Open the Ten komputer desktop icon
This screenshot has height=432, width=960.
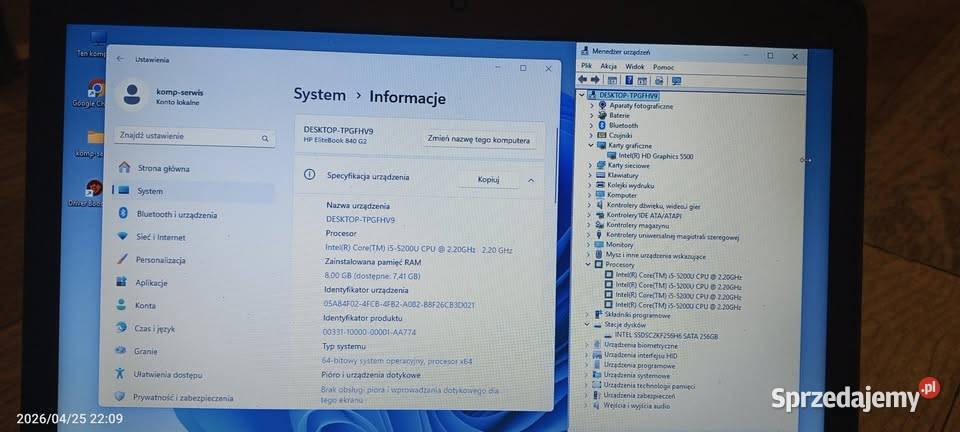pos(97,39)
